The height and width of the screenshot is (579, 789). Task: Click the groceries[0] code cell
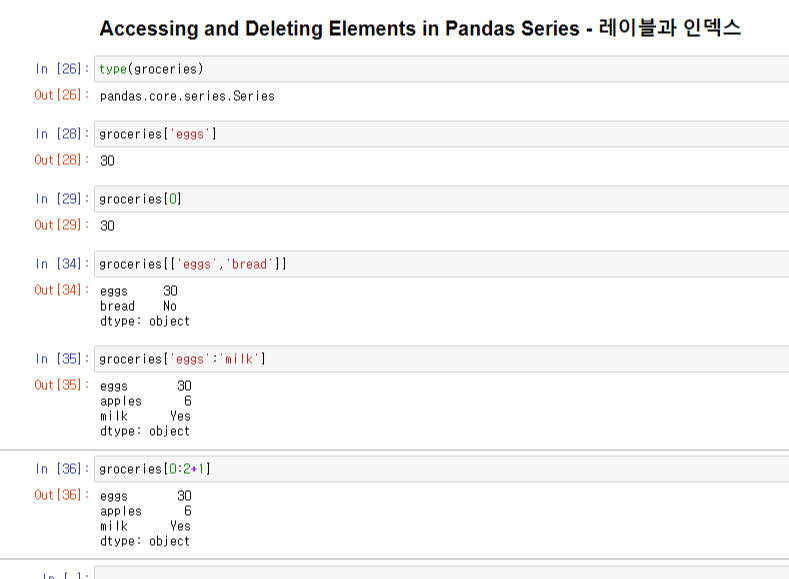click(441, 199)
